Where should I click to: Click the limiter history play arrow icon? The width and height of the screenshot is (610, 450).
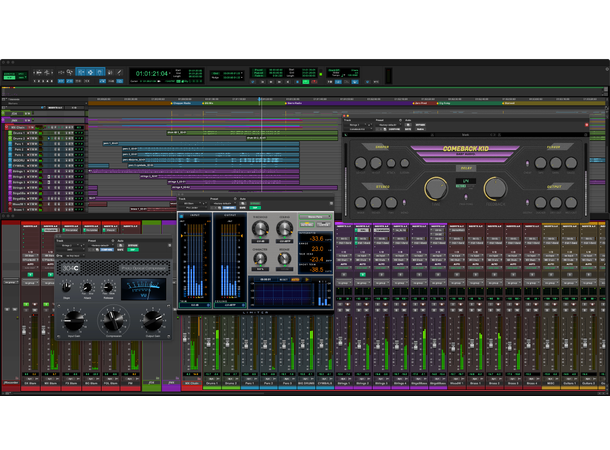pos(307,280)
